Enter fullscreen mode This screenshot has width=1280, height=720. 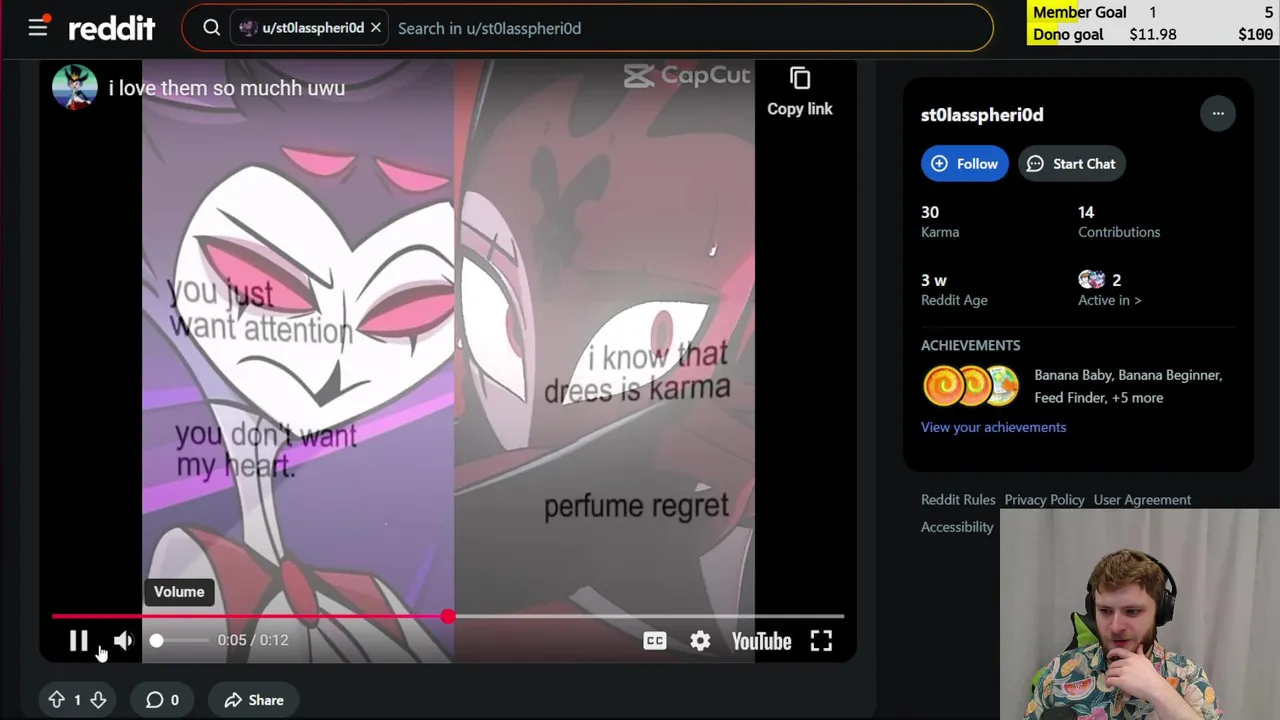[821, 641]
